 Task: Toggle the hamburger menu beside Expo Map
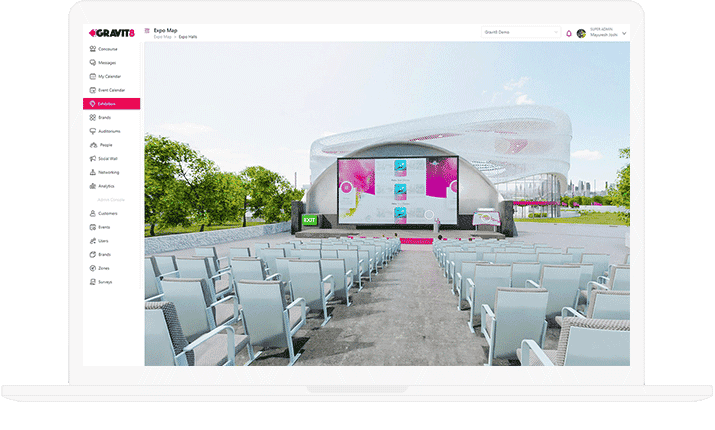click(147, 31)
